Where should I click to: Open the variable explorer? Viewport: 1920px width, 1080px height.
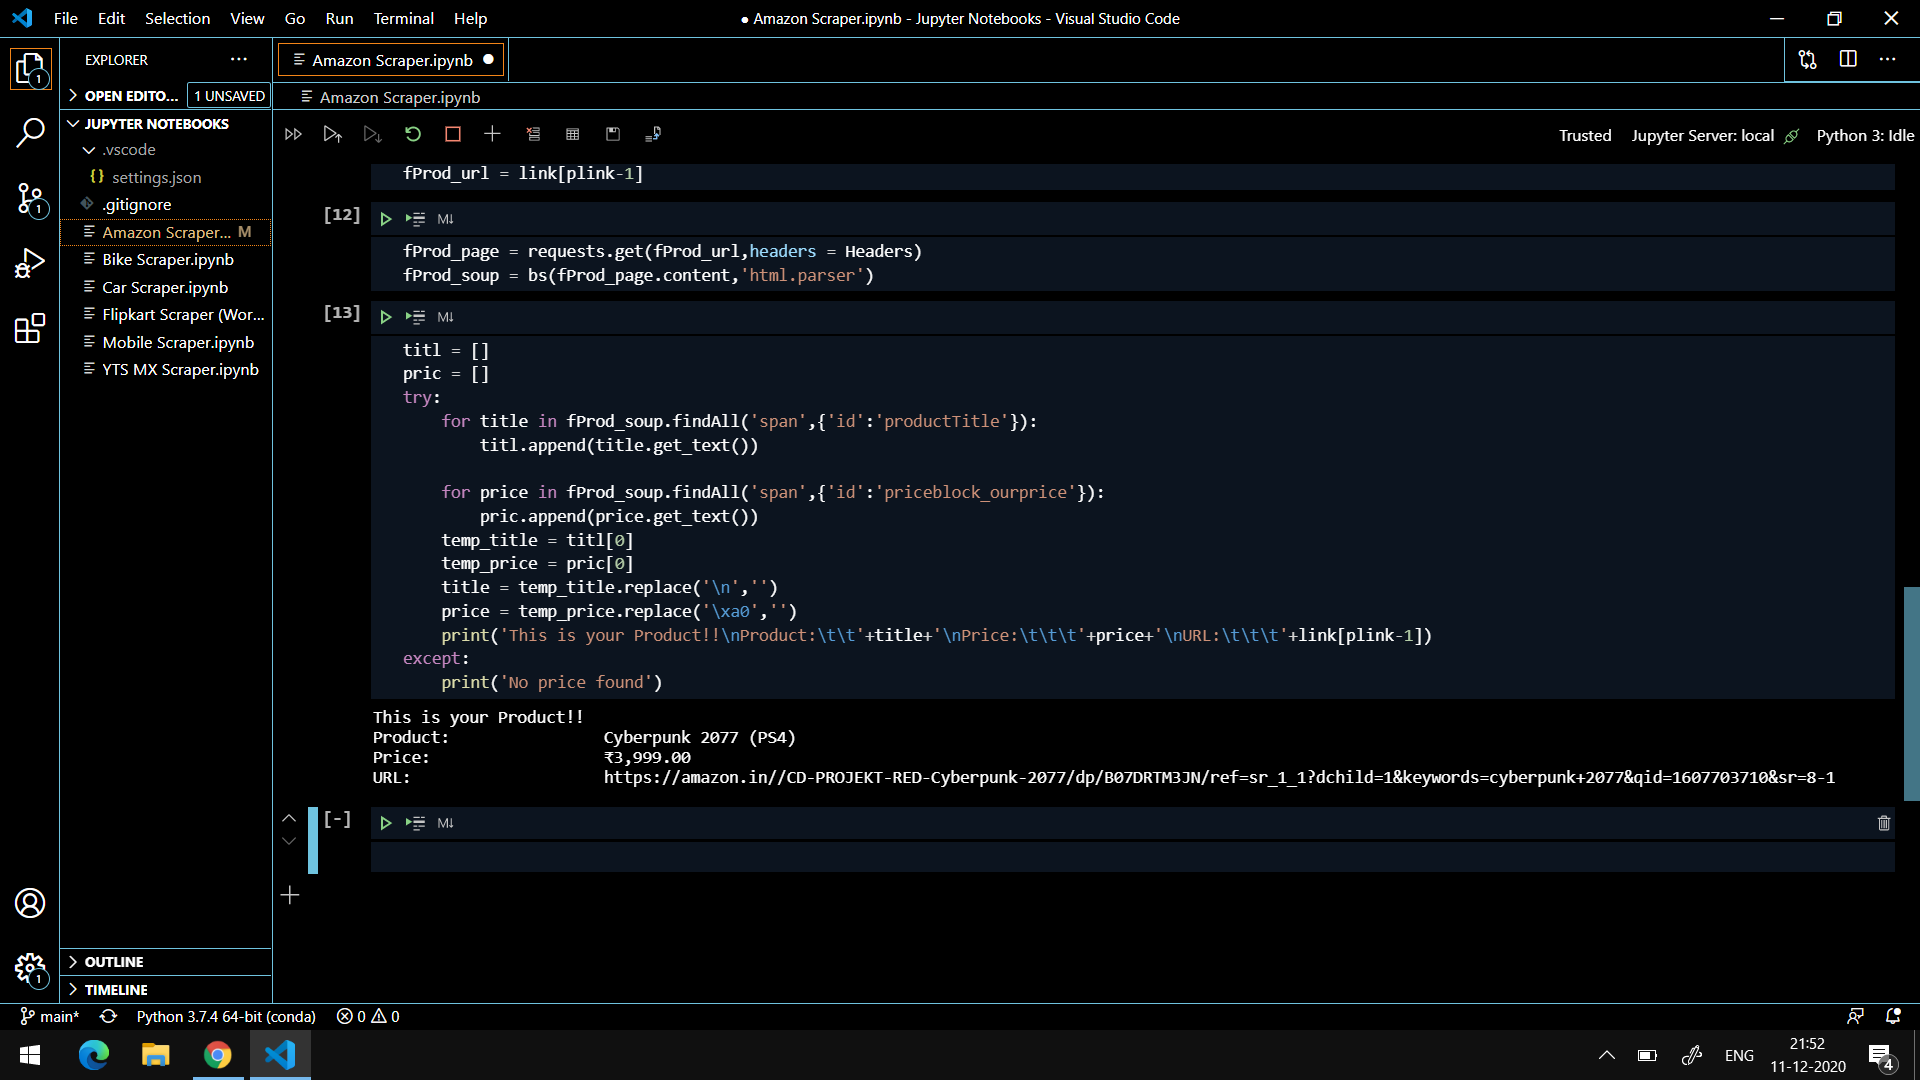(x=573, y=133)
